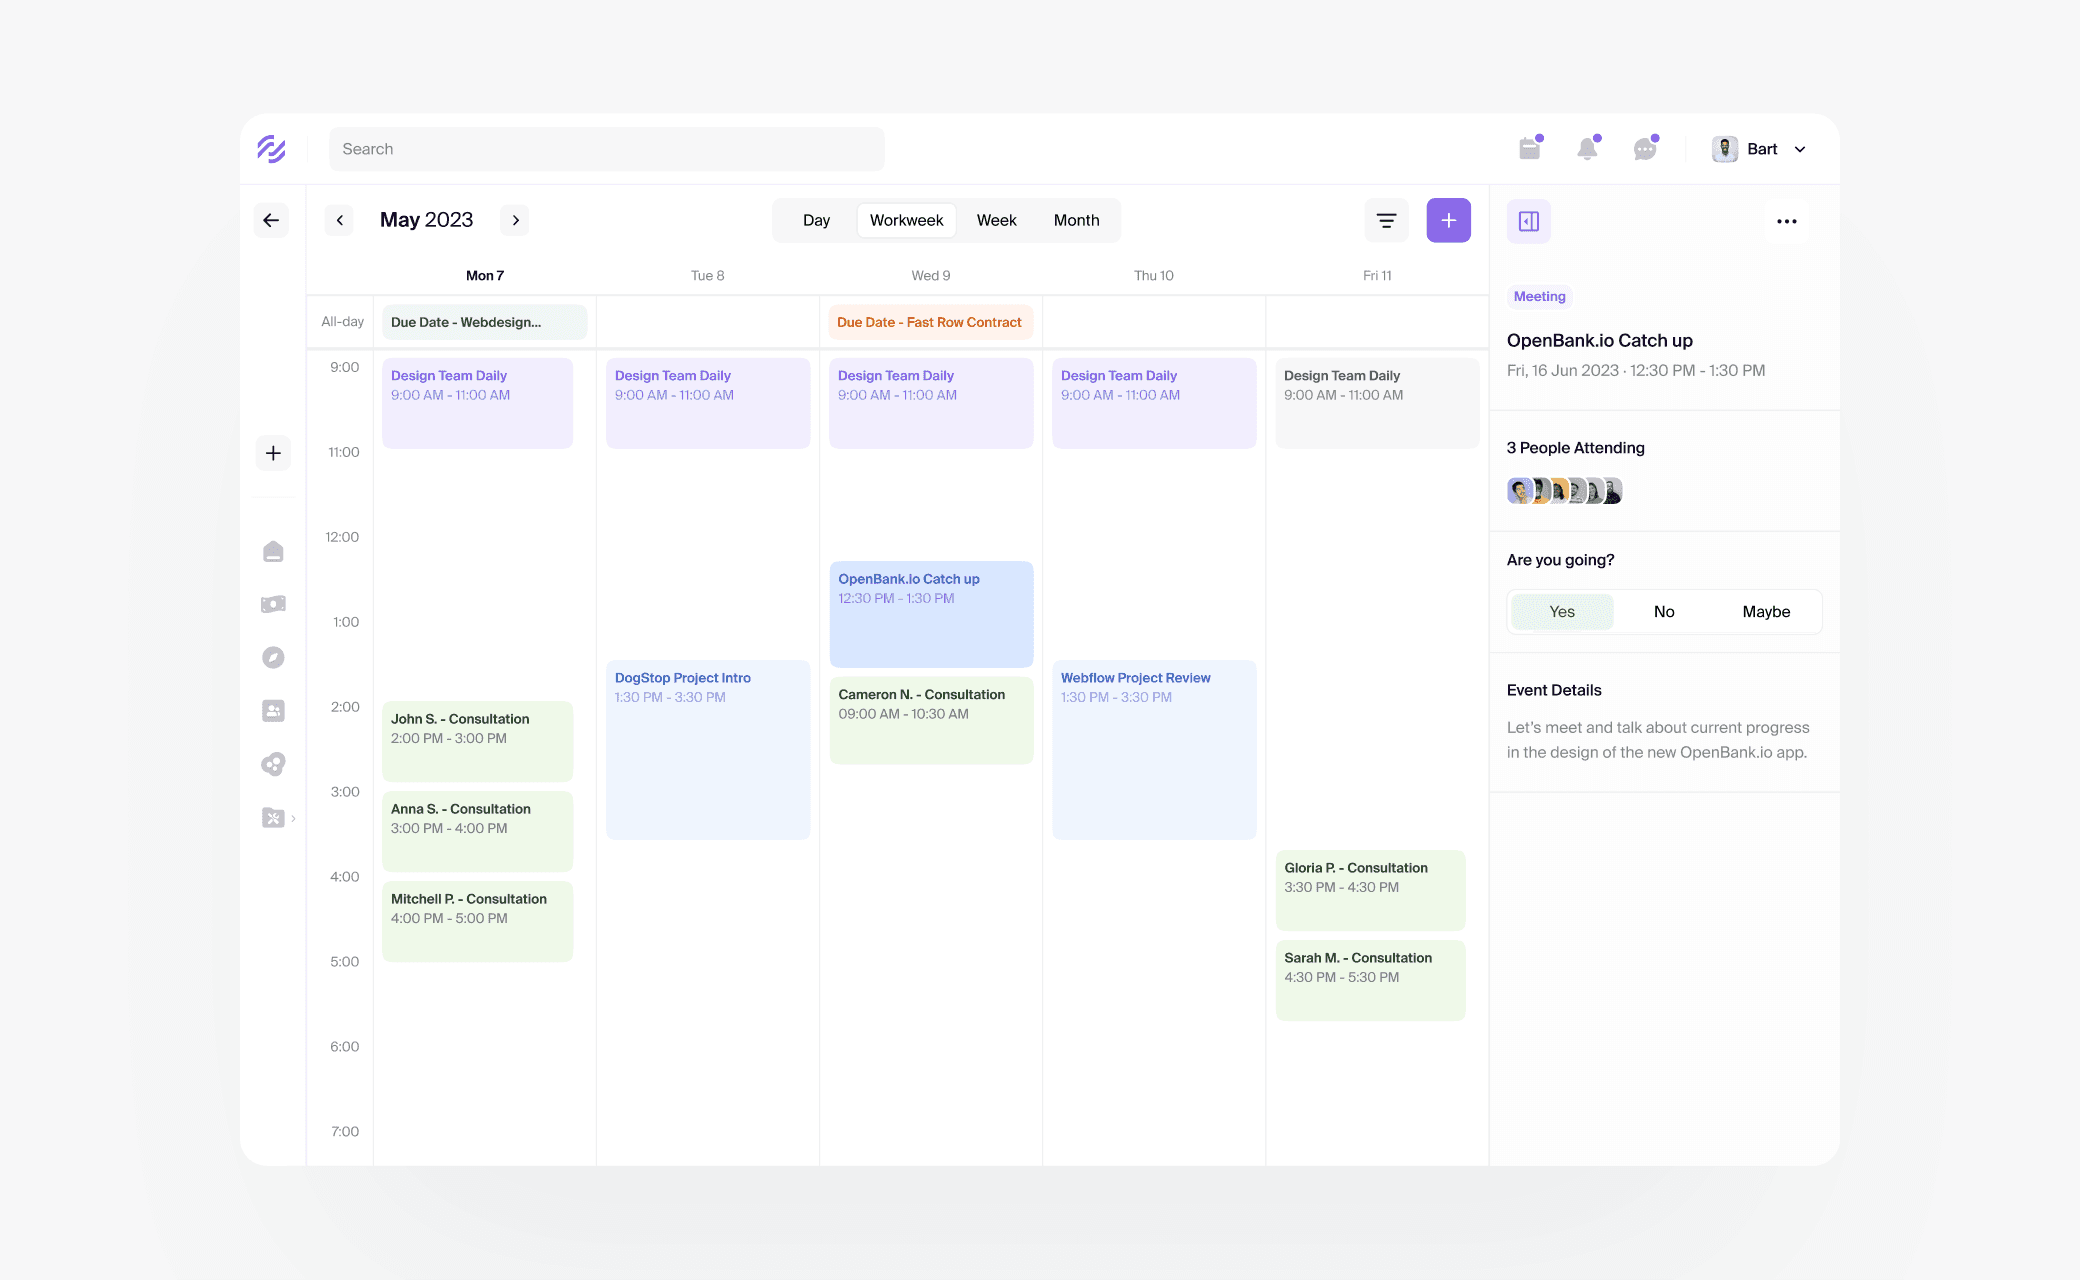Collapse the event details side panel
Screen dimensions: 2081x1281
(x=1528, y=221)
